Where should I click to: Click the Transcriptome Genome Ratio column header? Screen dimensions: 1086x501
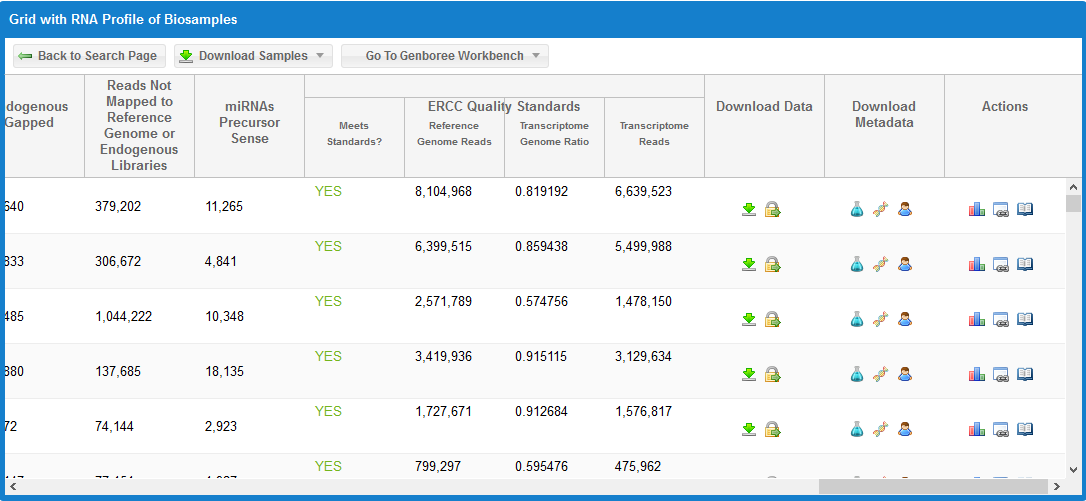pos(554,134)
